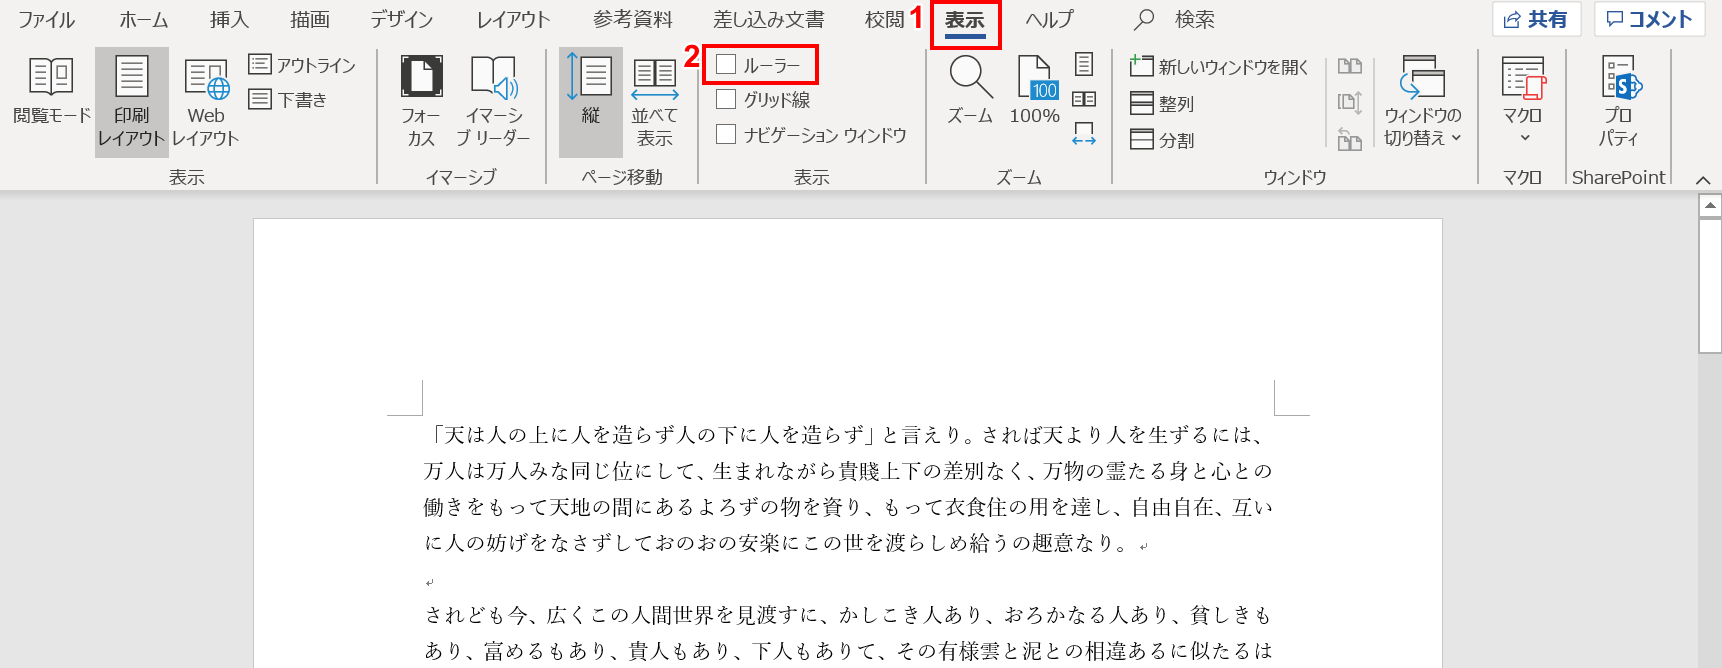Open the Layout (レイアウト) tab
1722x668 pixels.
pyautogui.click(x=513, y=20)
